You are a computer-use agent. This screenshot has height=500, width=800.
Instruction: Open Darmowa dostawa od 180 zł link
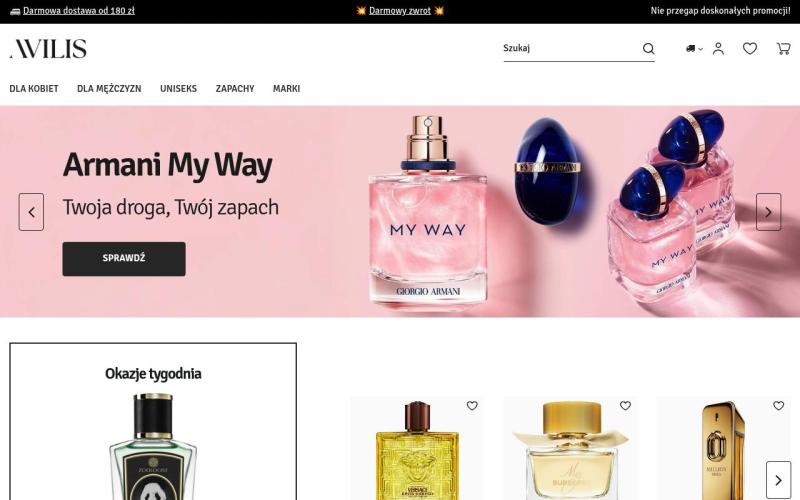(x=79, y=11)
